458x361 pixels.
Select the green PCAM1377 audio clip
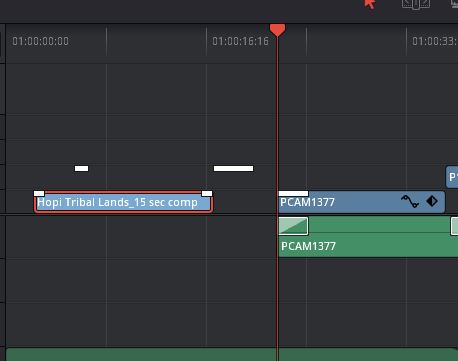pyautogui.click(x=368, y=237)
